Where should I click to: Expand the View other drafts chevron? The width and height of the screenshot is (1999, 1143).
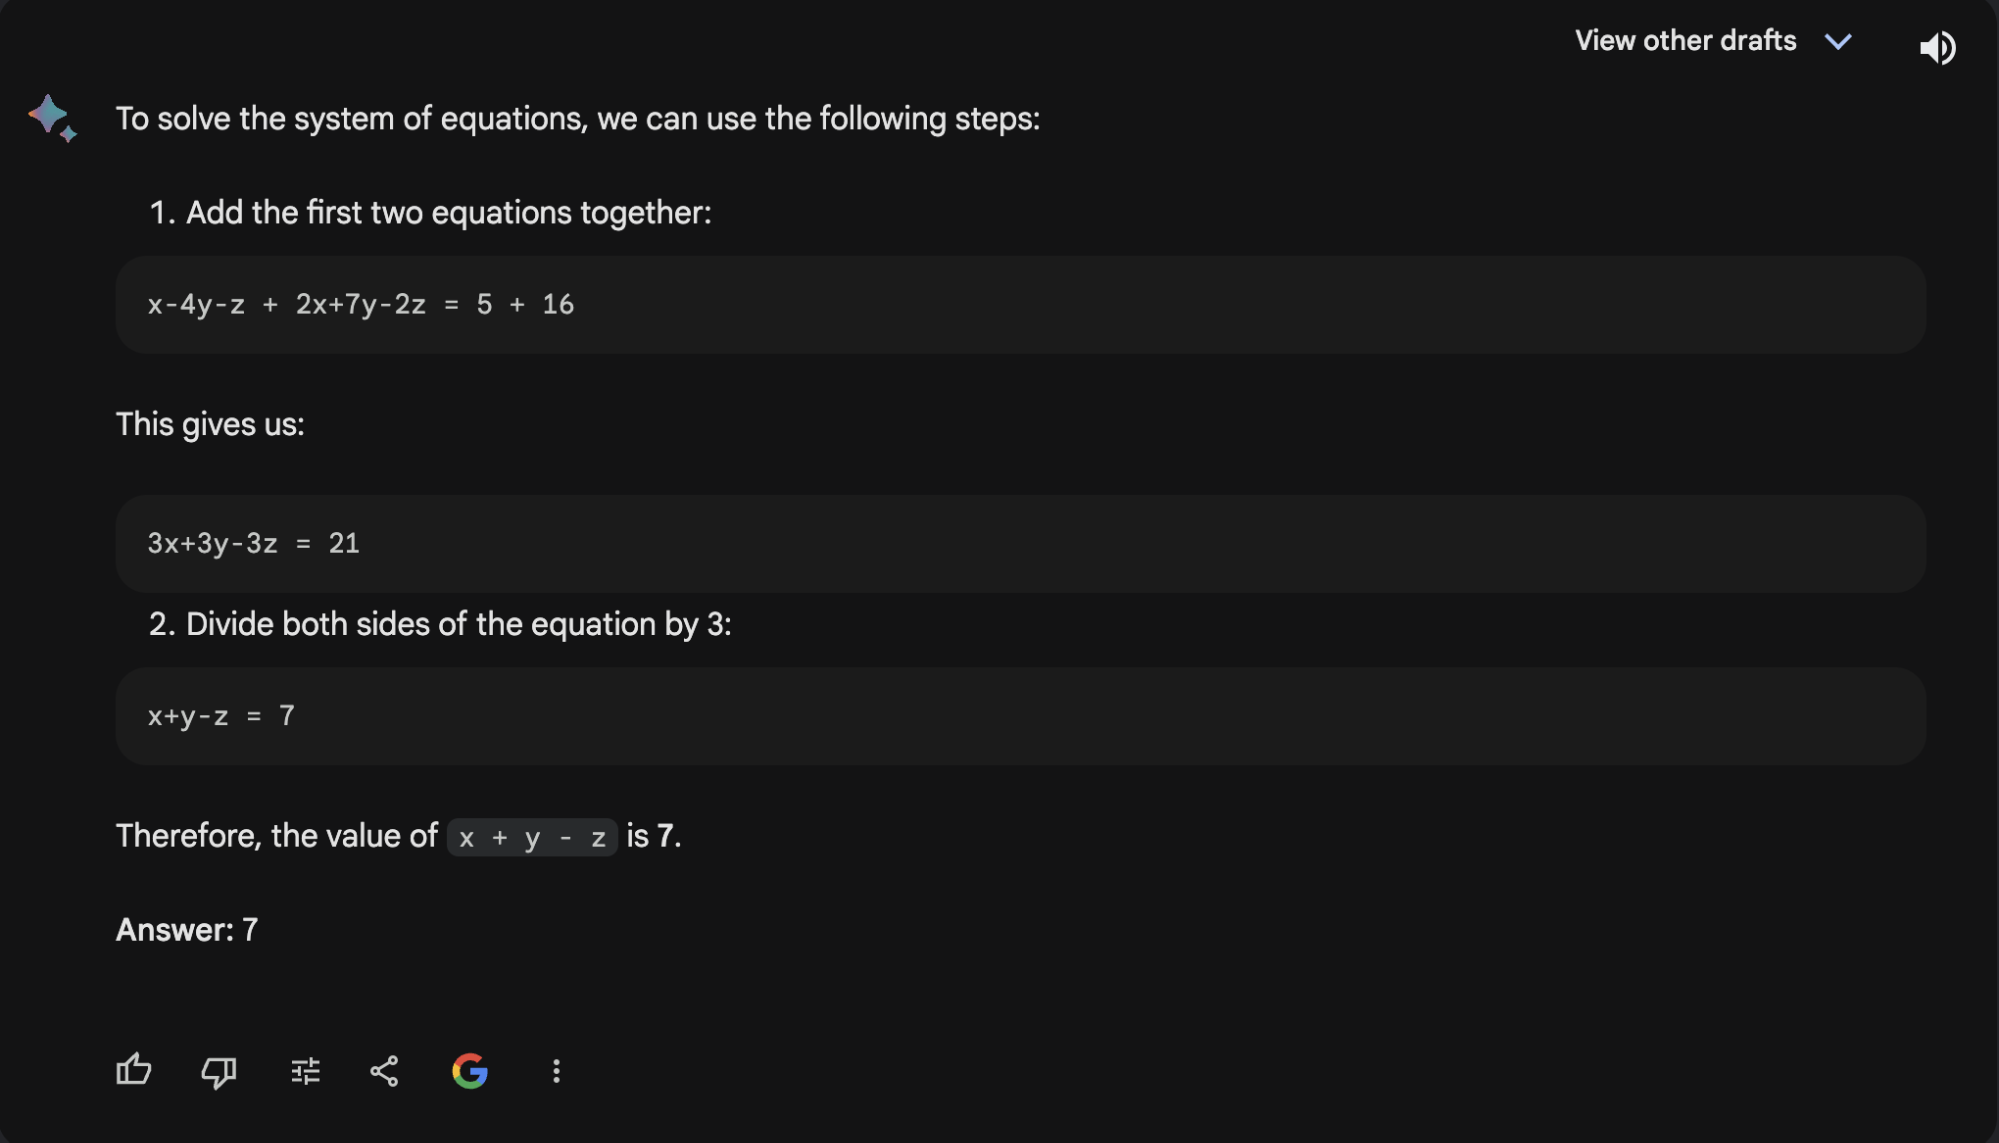[x=1838, y=41]
